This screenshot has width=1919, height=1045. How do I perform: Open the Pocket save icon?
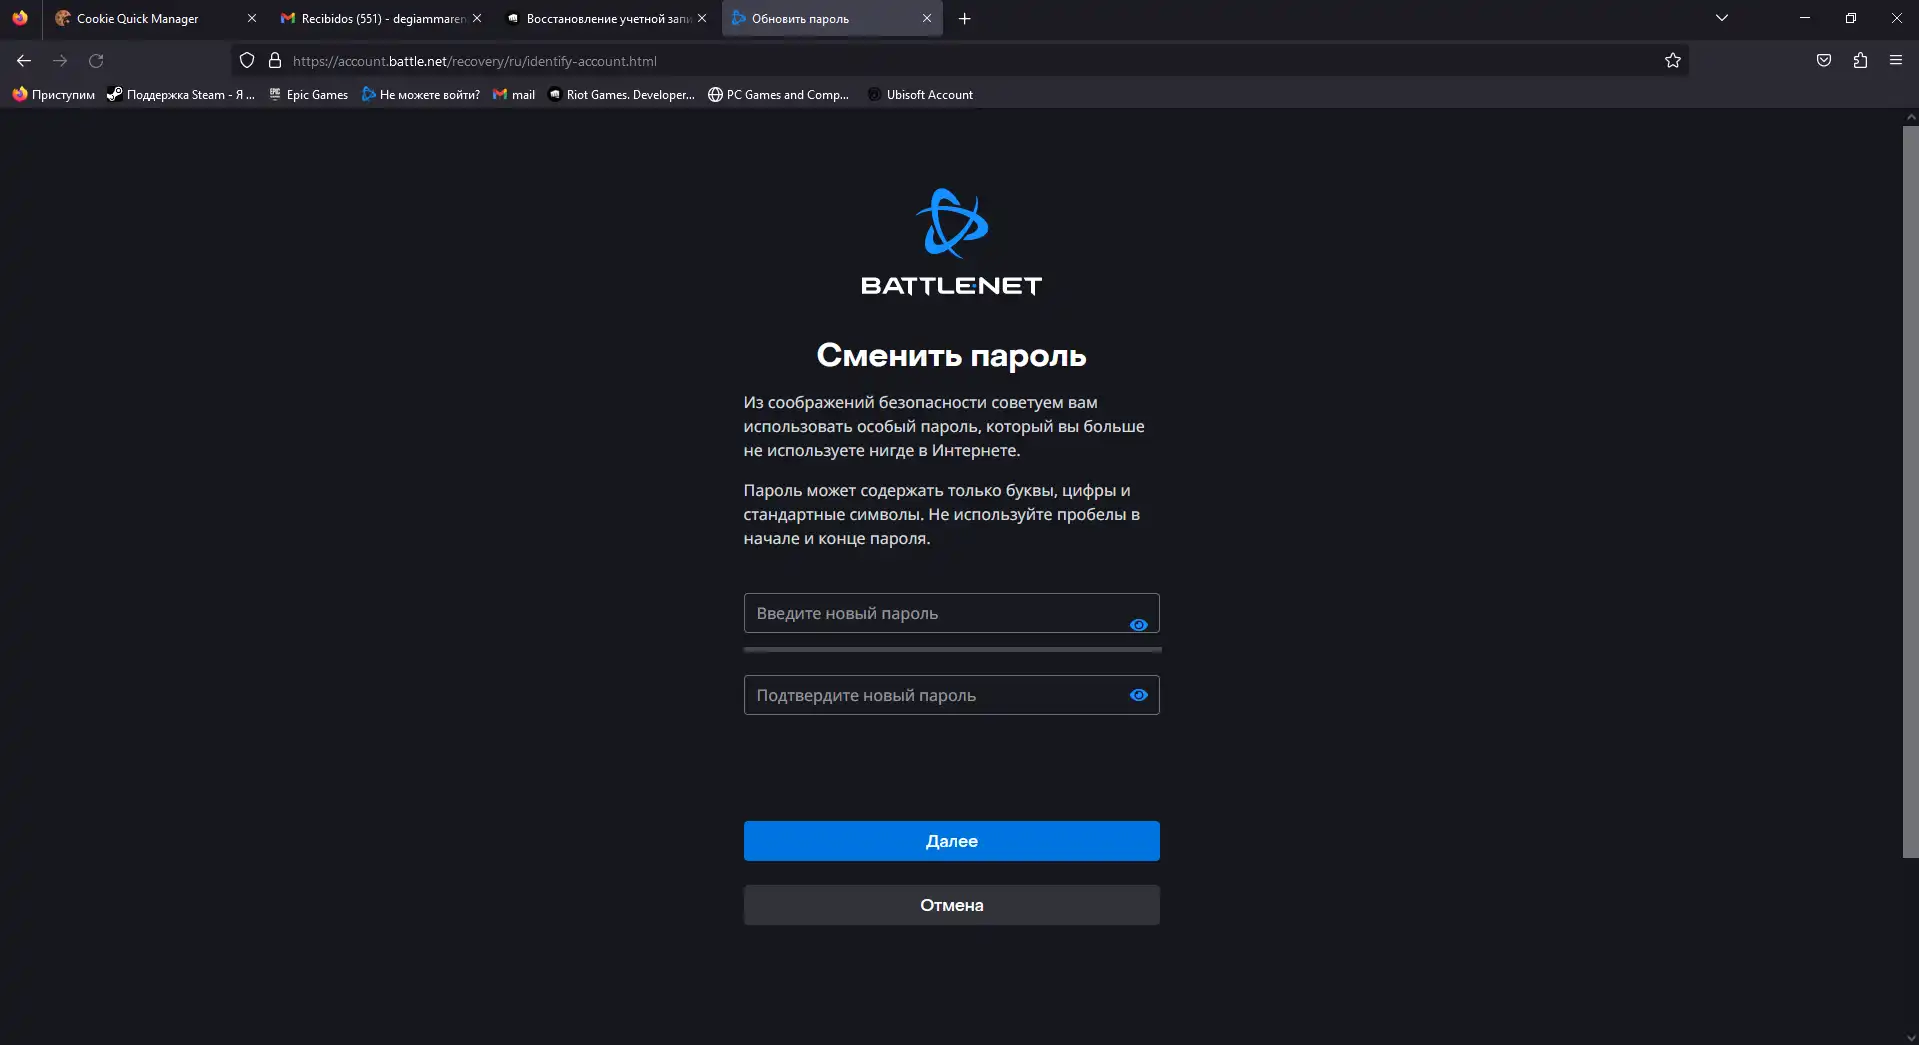1824,61
